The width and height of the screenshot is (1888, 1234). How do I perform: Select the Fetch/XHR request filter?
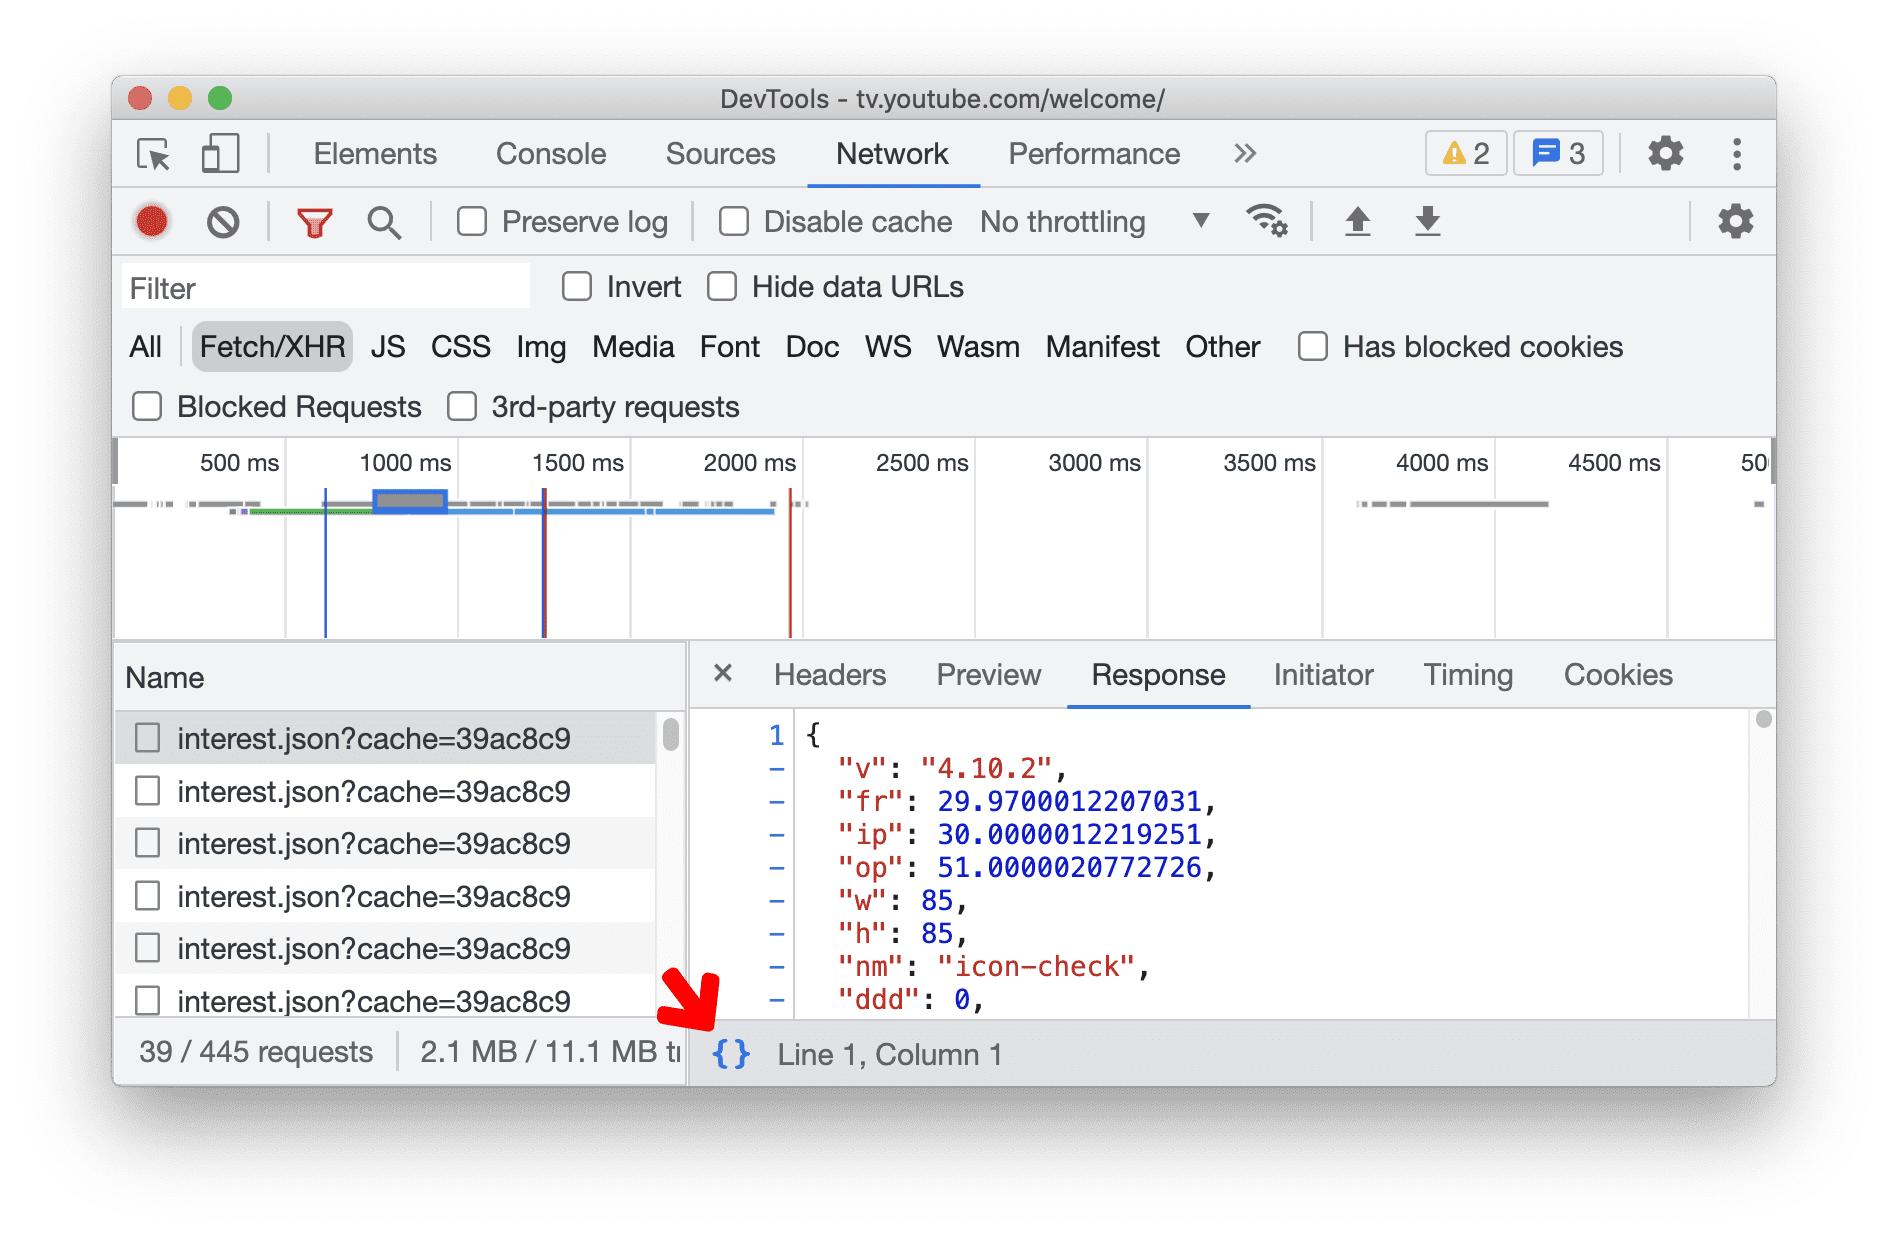[271, 346]
